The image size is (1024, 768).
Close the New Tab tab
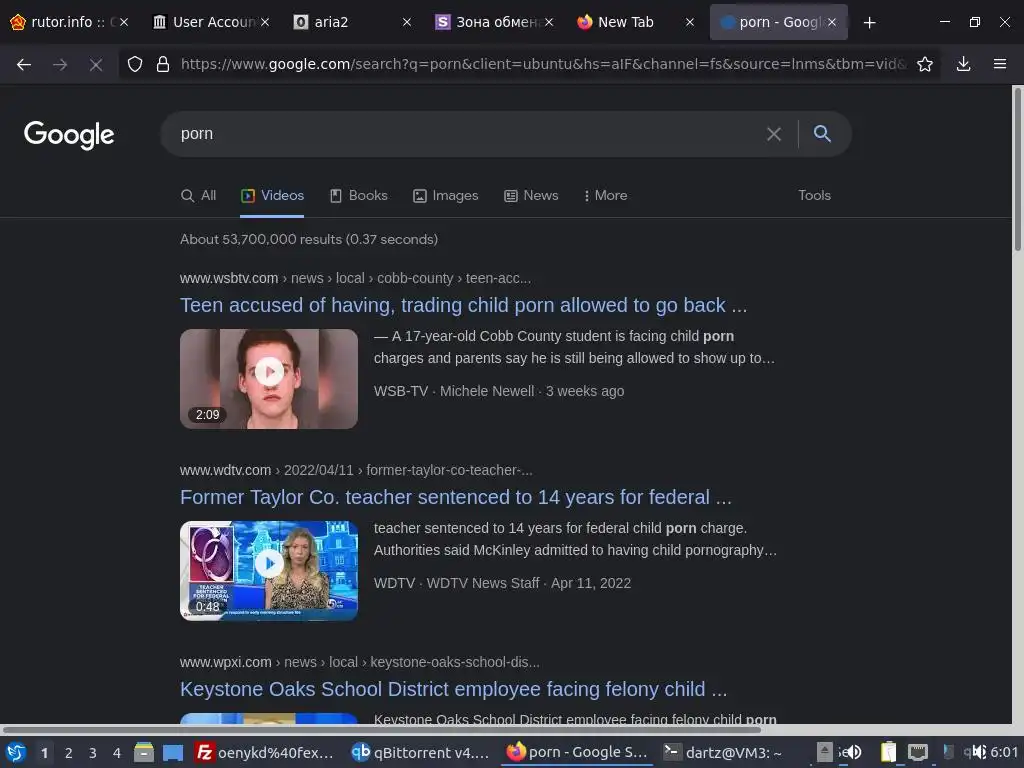690,22
